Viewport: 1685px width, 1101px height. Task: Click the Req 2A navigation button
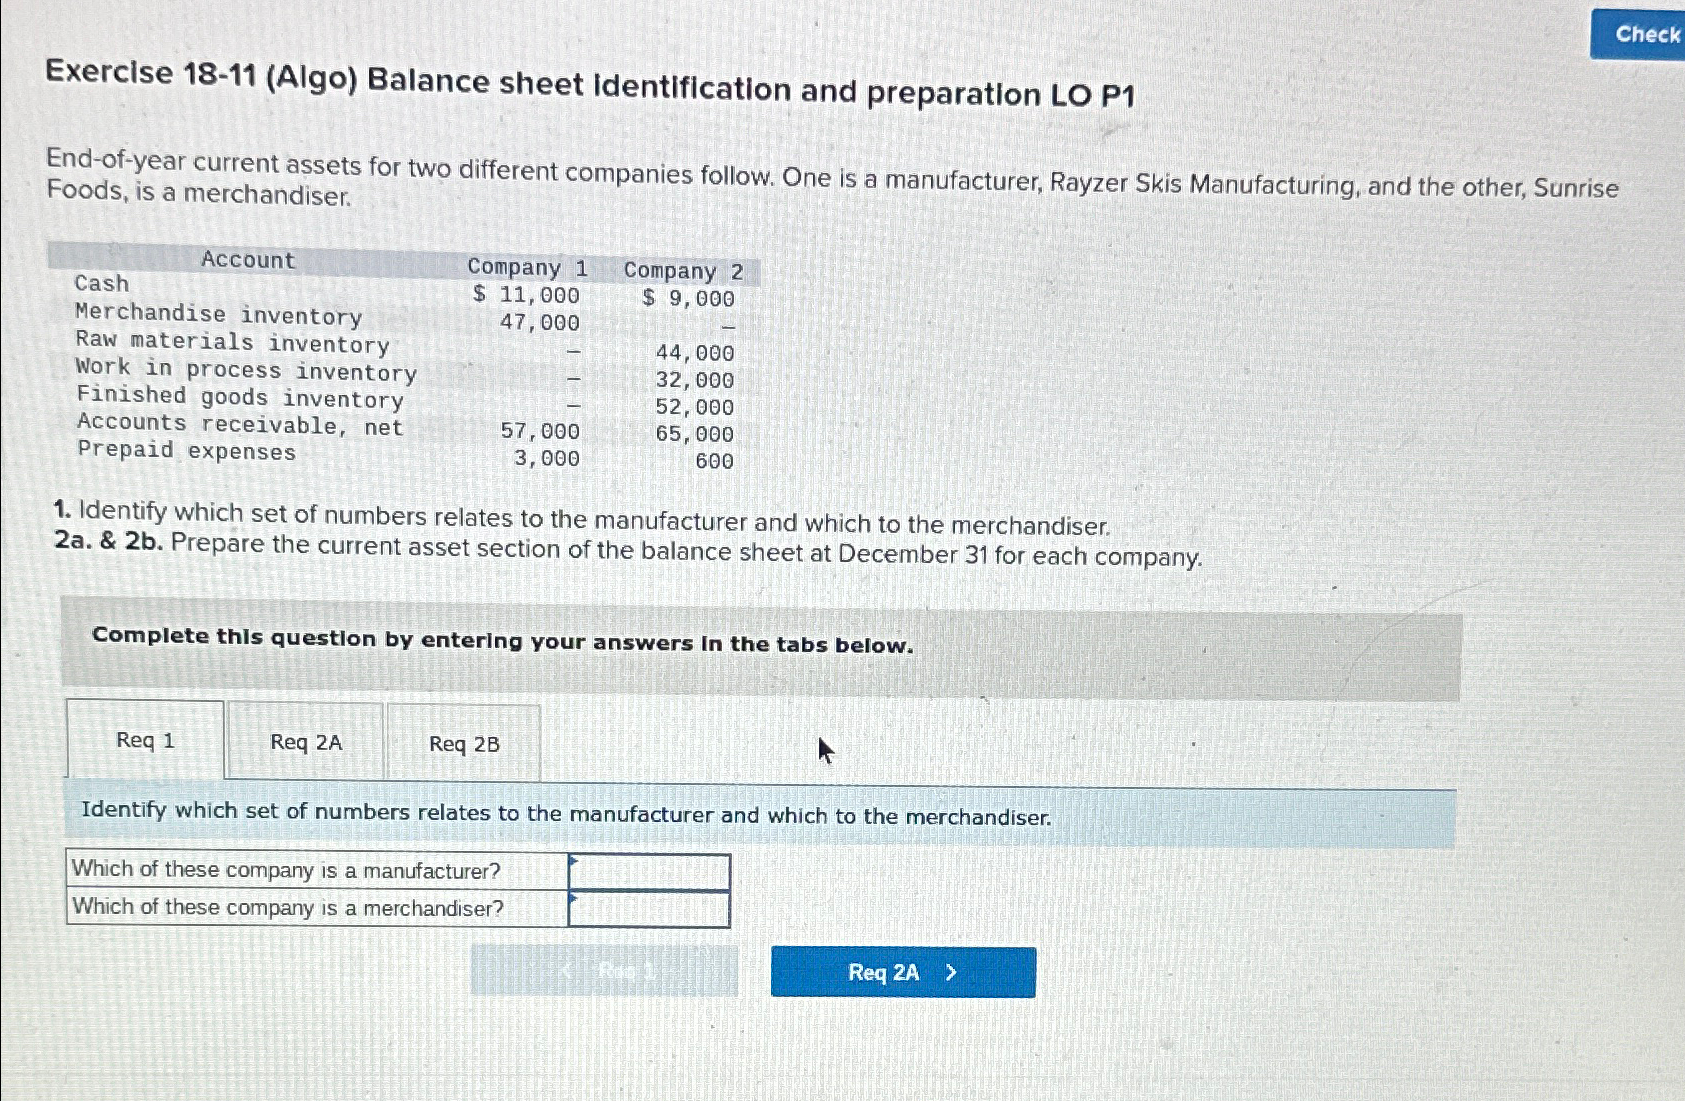point(902,971)
